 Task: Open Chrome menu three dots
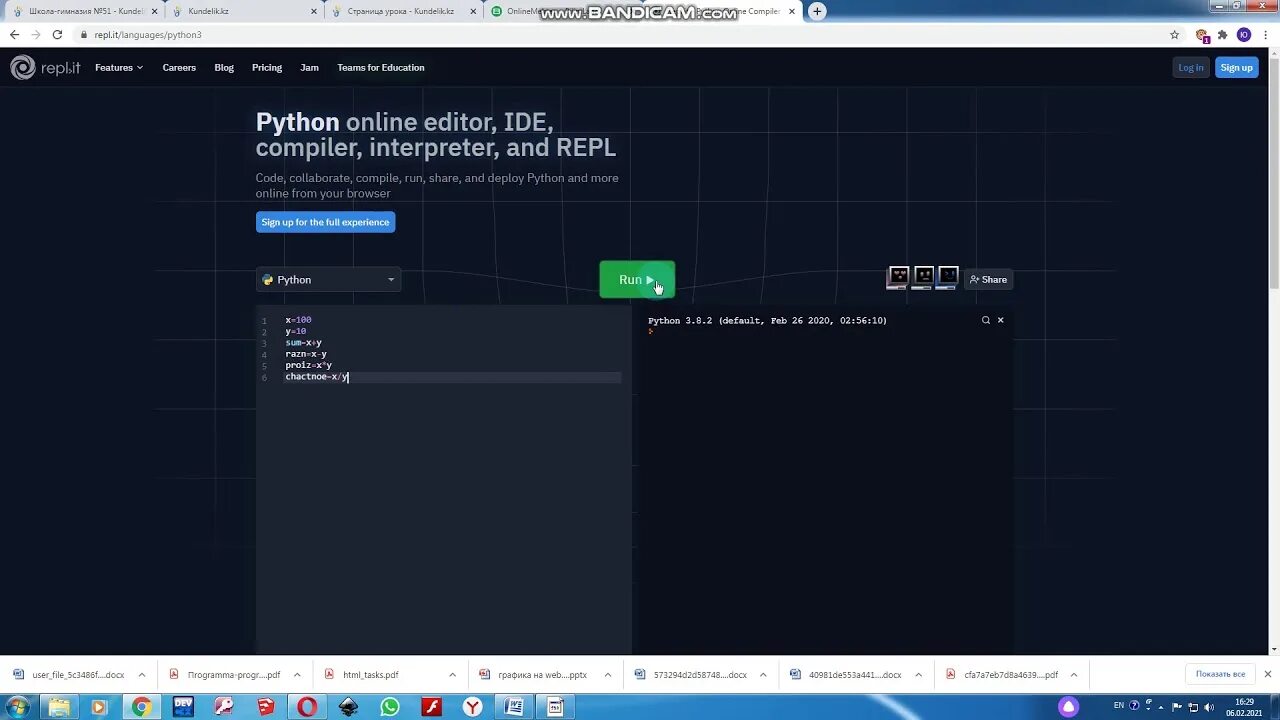point(1266,34)
